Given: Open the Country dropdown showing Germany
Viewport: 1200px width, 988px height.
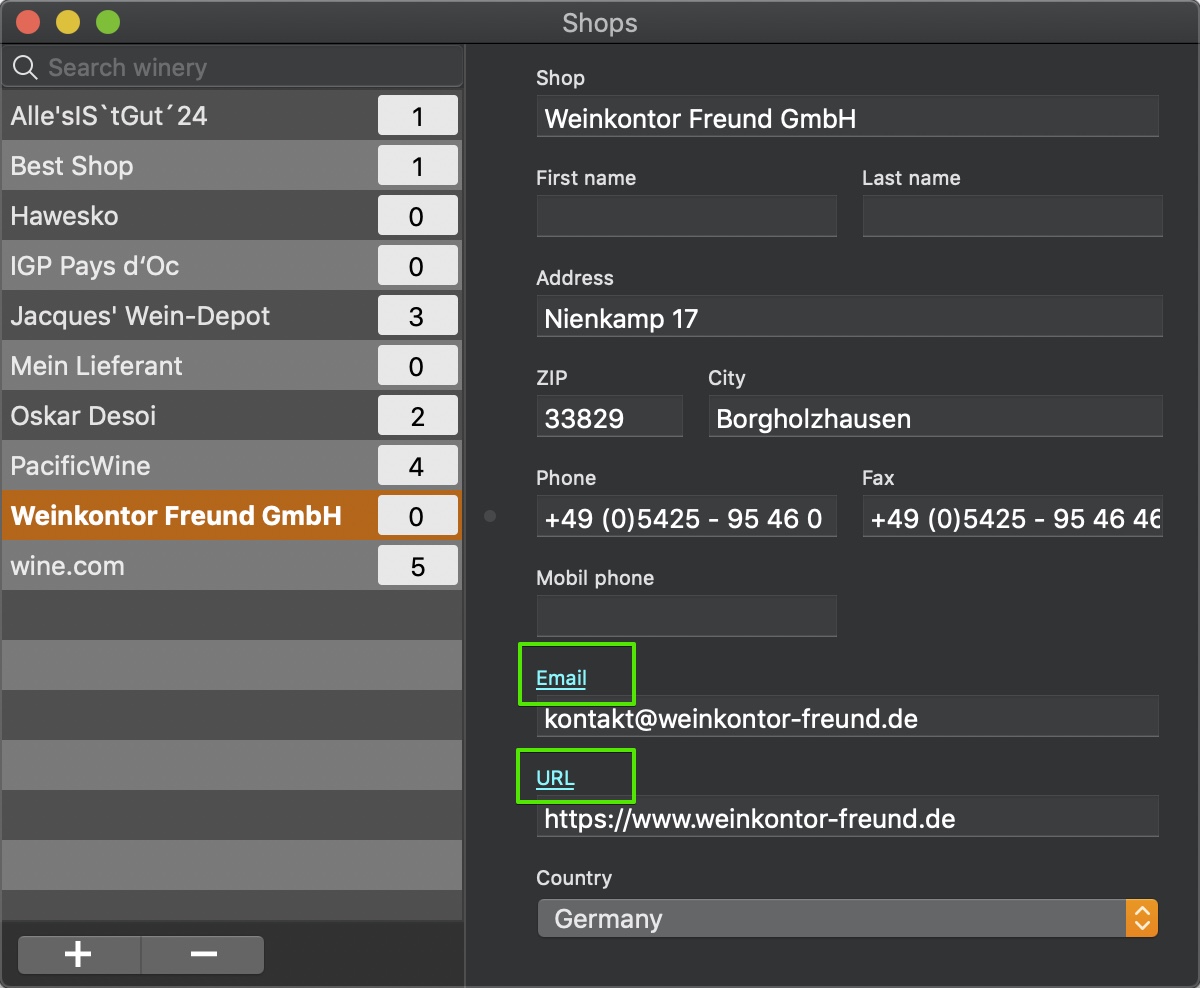Looking at the screenshot, I should (x=847, y=918).
